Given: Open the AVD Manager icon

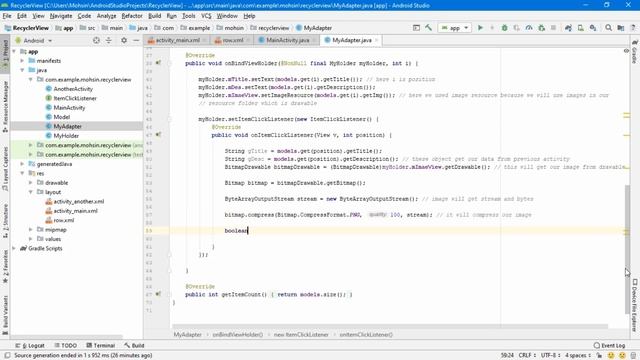Looking at the screenshot, I should pos(580,28).
